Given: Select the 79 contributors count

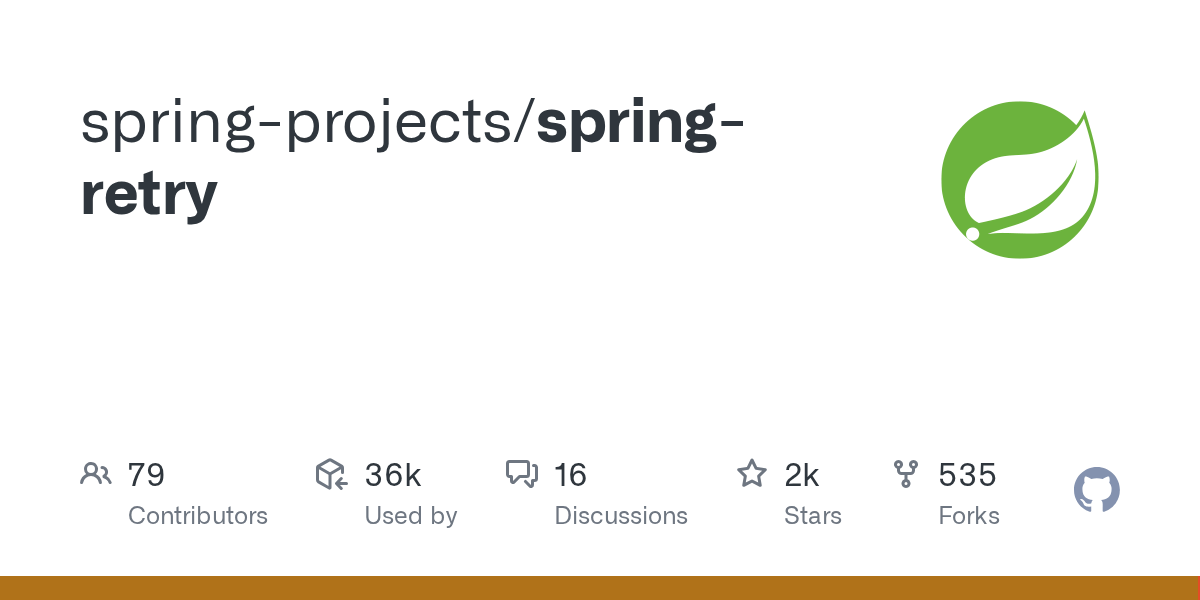Looking at the screenshot, I should (146, 475).
